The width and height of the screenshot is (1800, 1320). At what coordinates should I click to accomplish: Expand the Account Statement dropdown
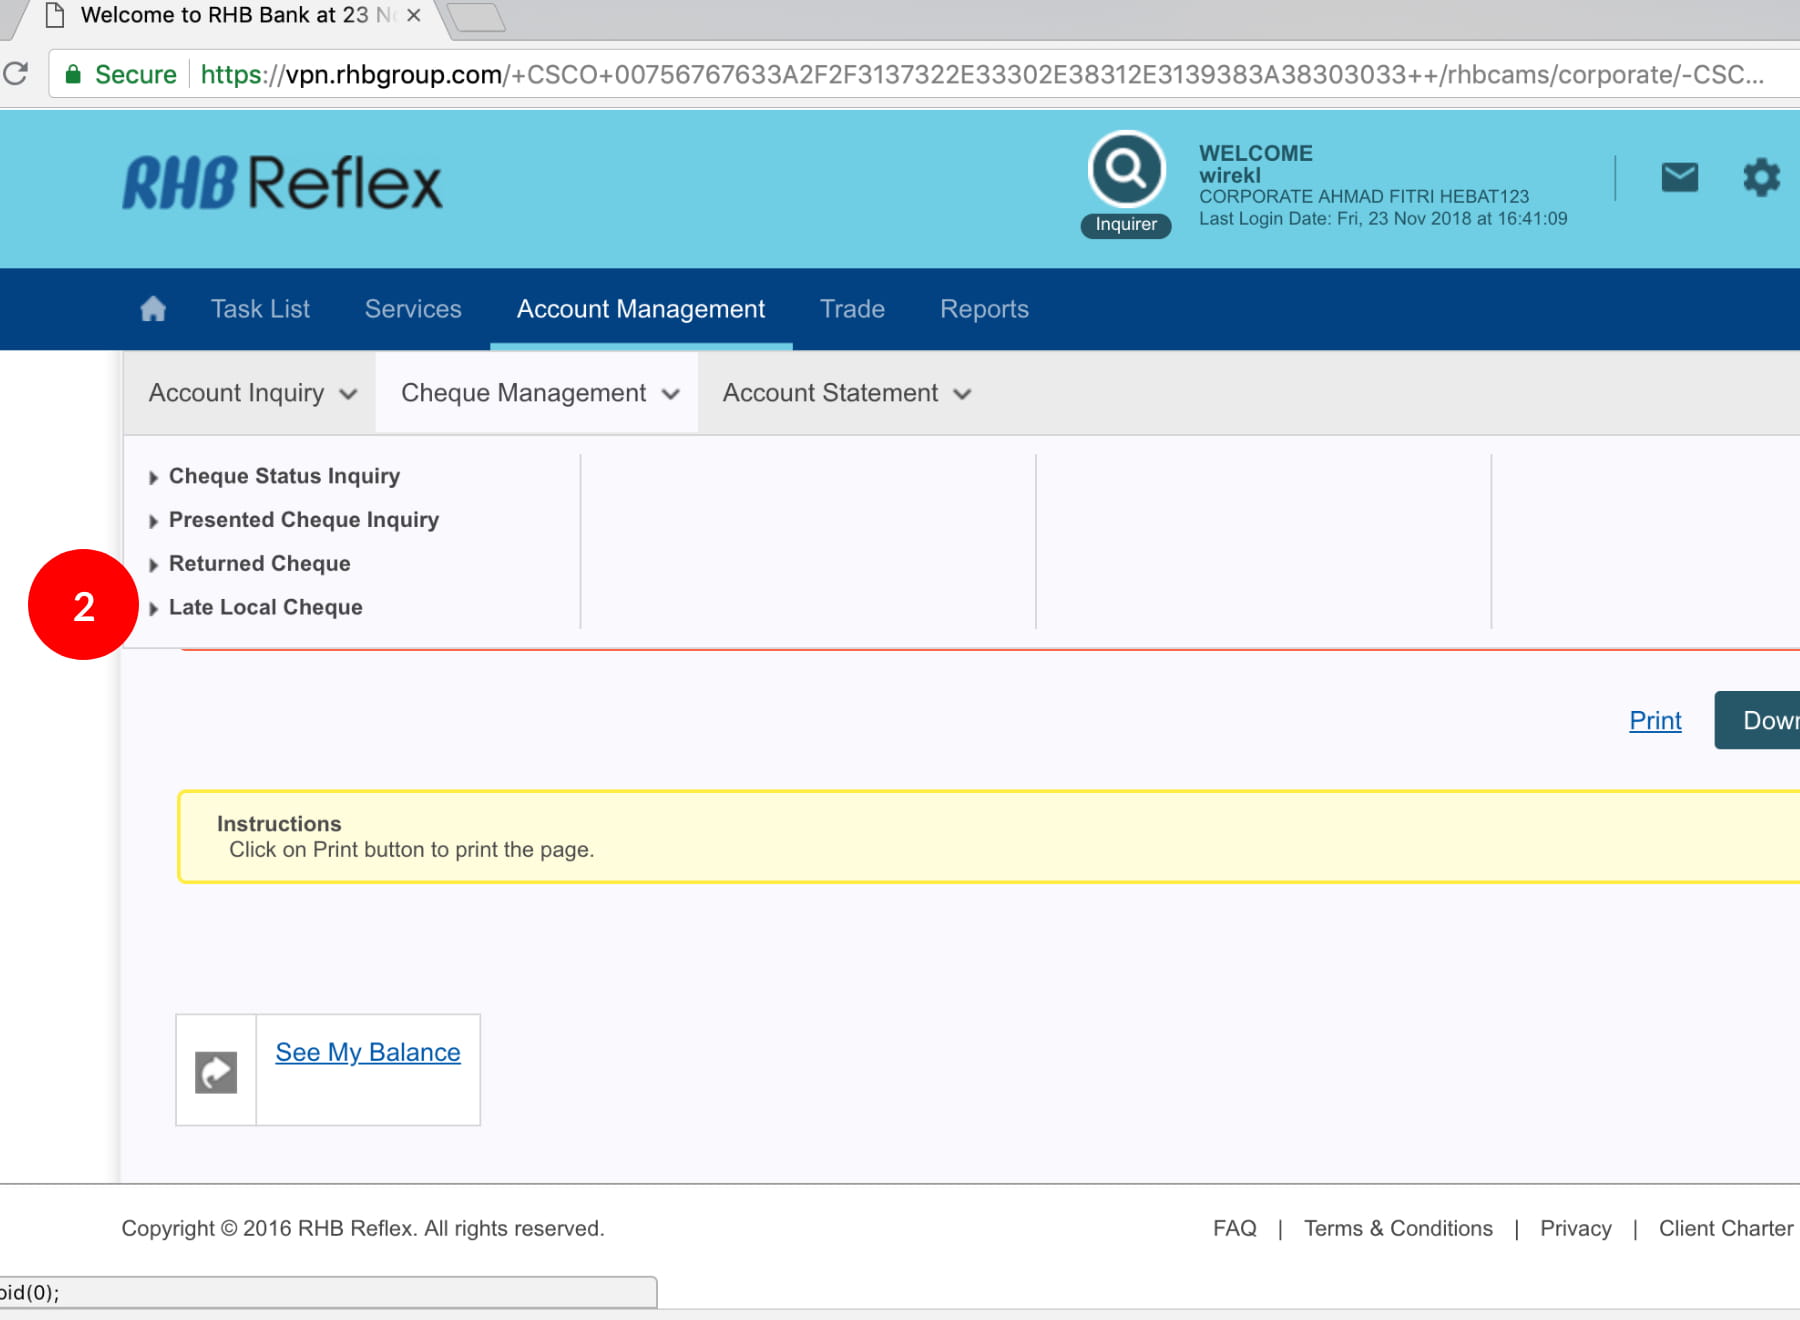coord(846,393)
